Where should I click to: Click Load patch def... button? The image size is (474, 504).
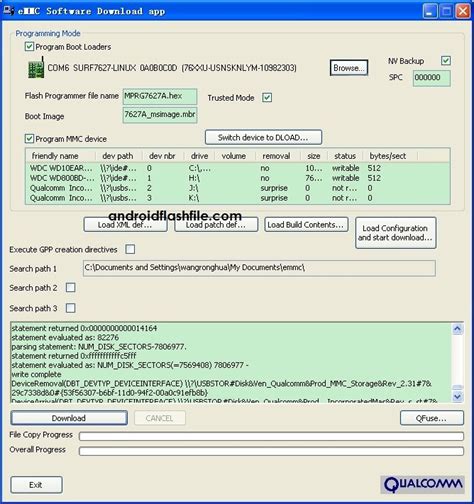tap(216, 225)
